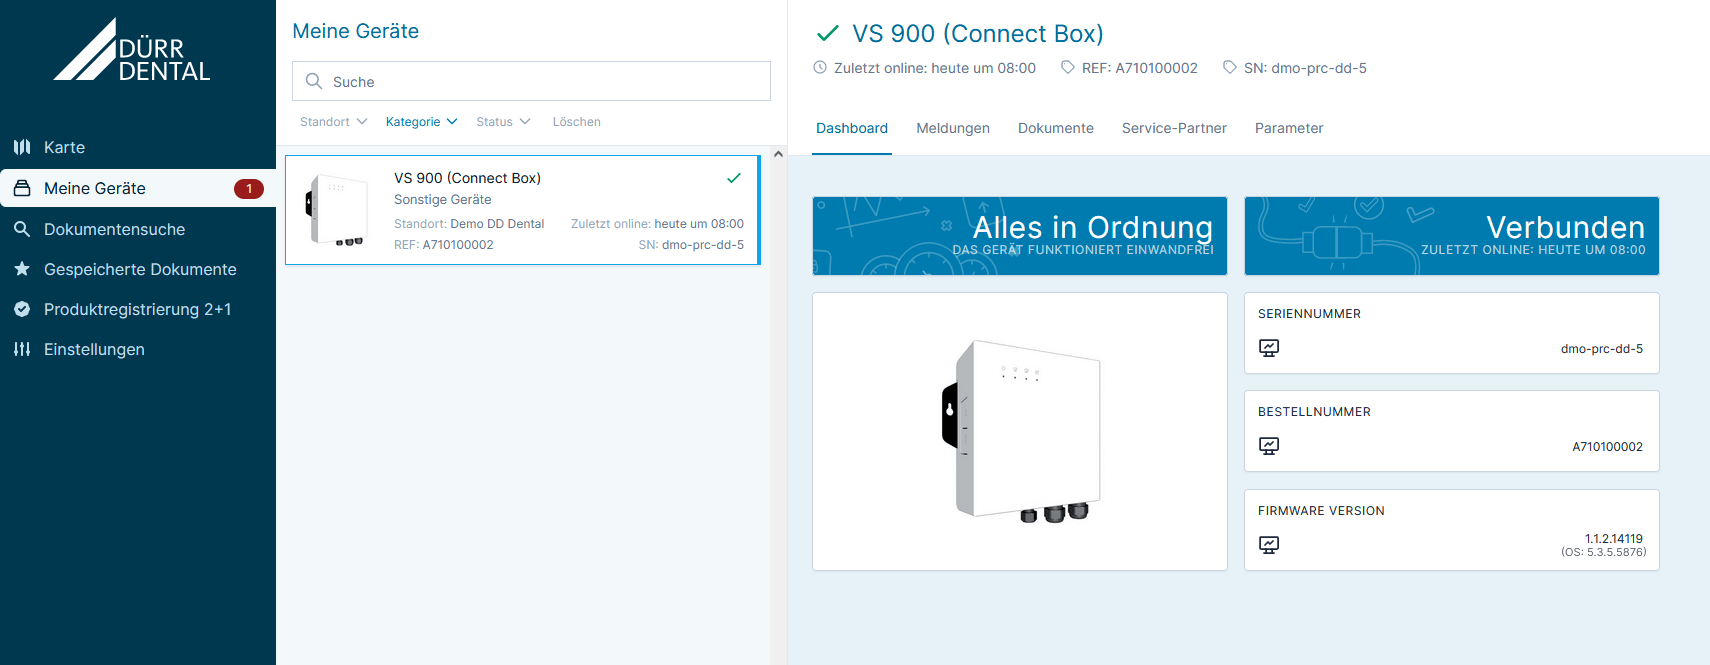Click the Dürr Dental logo
This screenshot has width=1710, height=665.
point(132,49)
